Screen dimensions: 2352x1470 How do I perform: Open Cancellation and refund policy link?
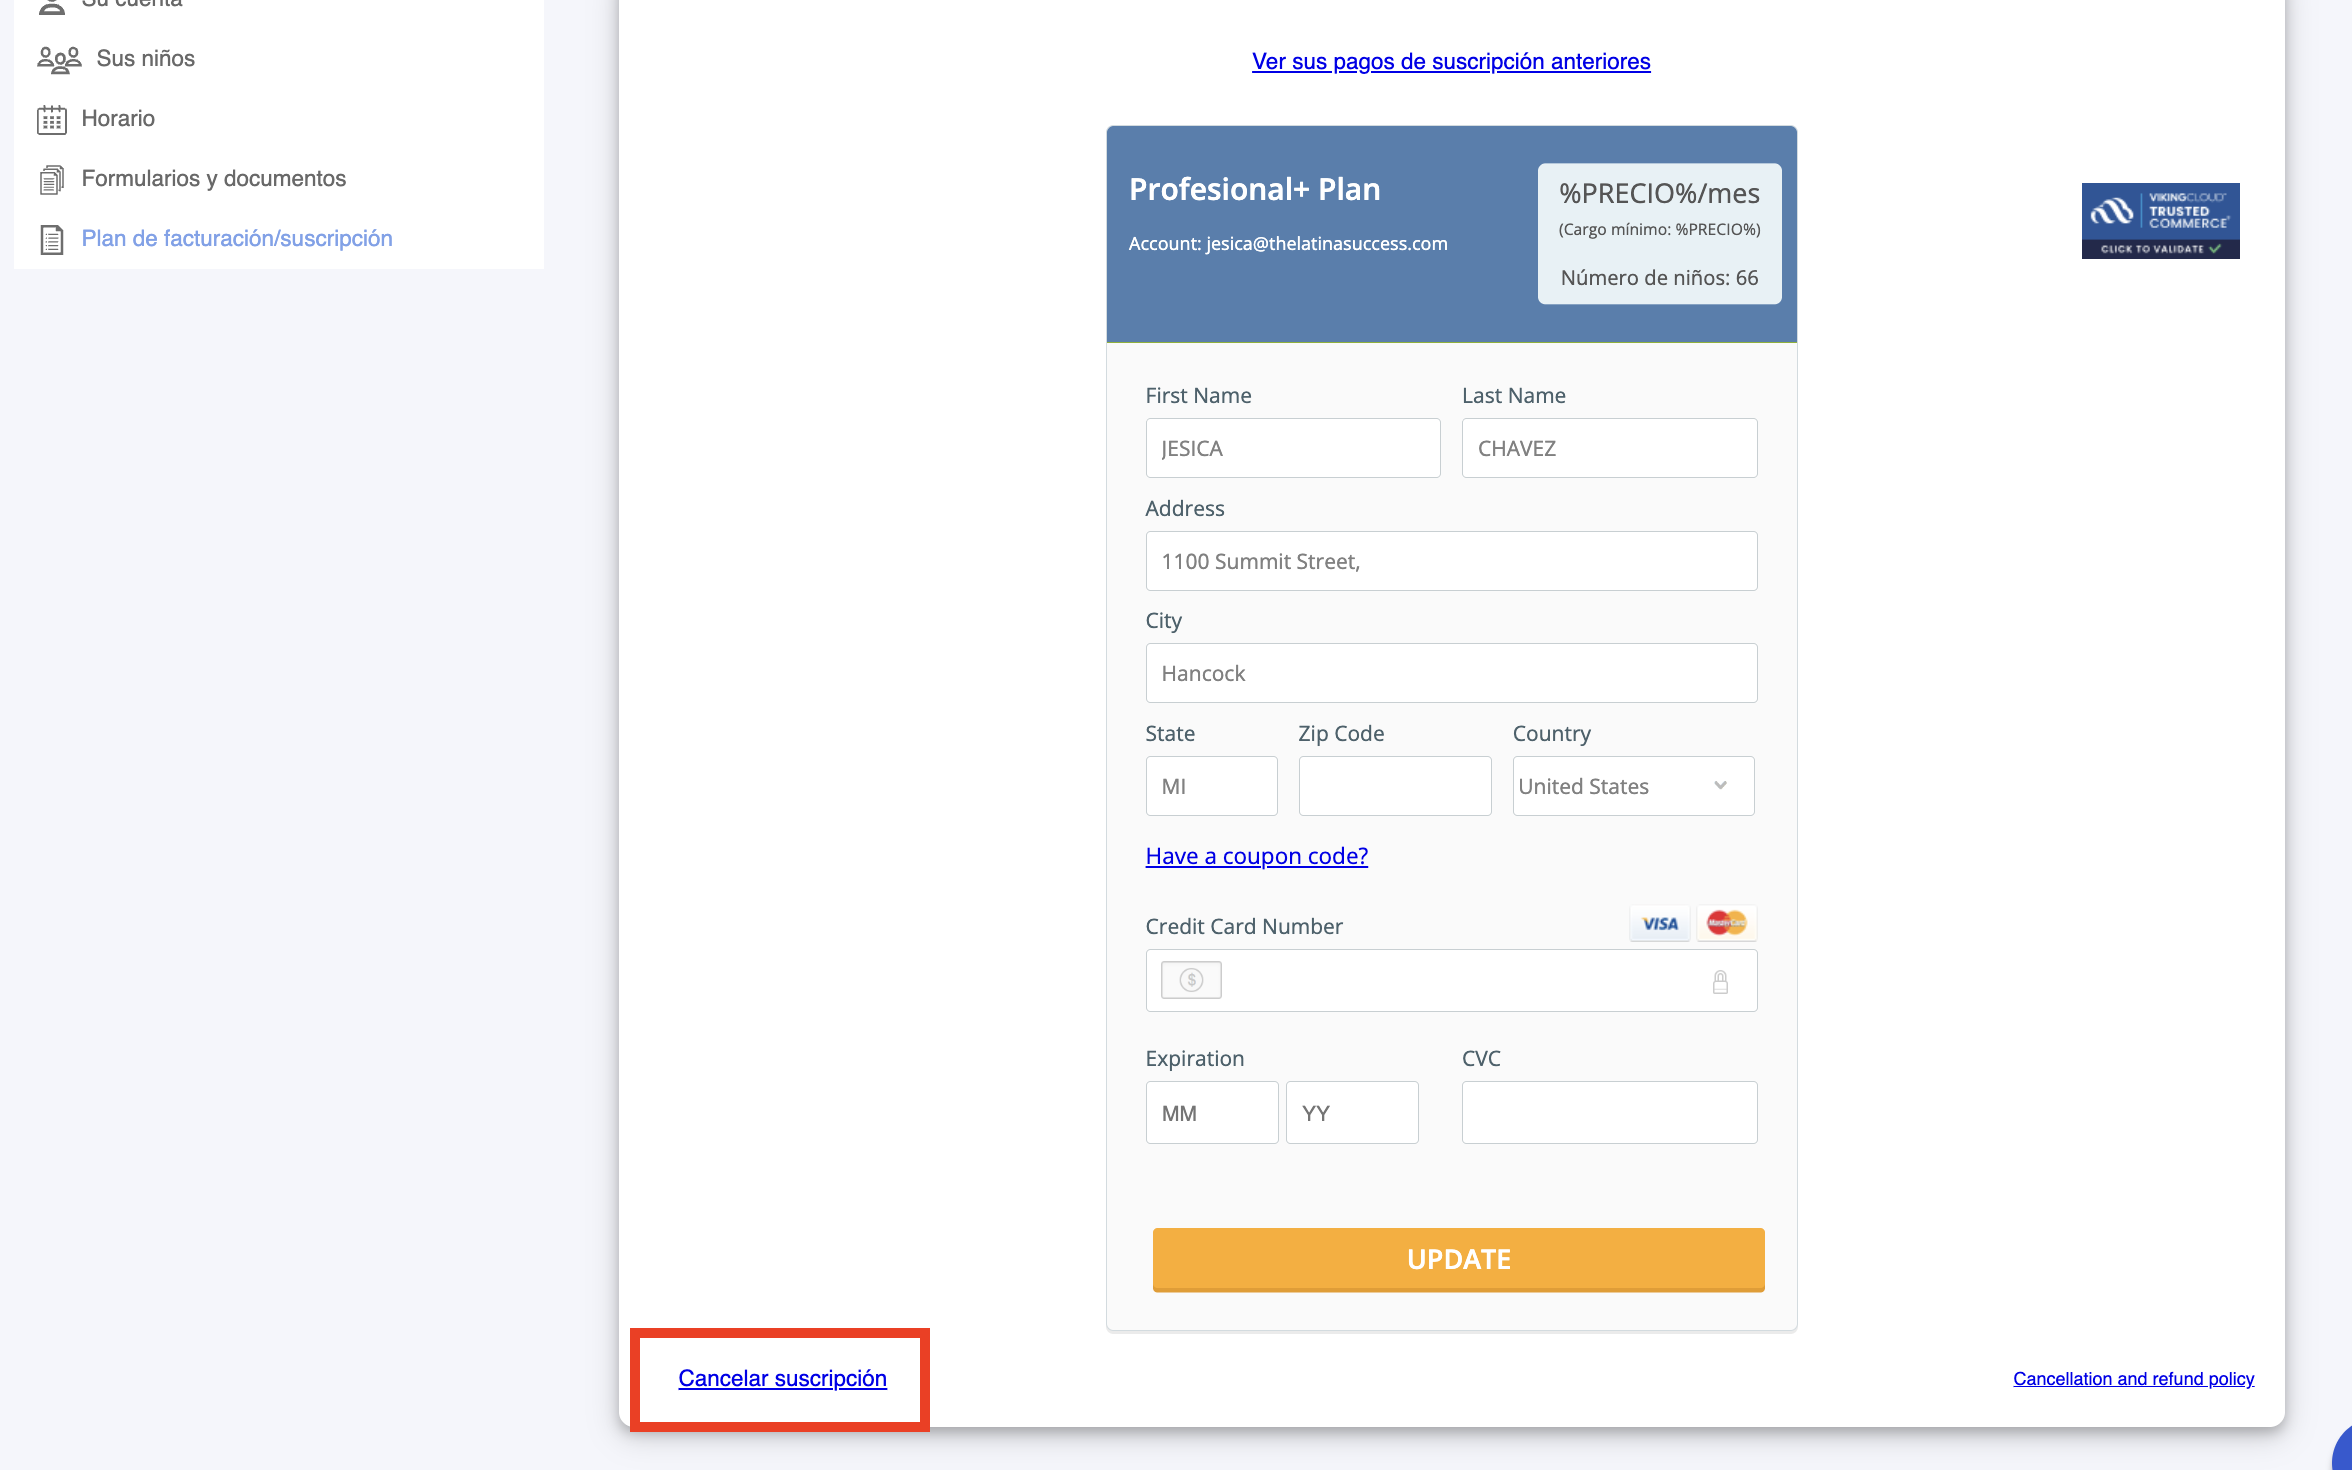pos(2133,1379)
